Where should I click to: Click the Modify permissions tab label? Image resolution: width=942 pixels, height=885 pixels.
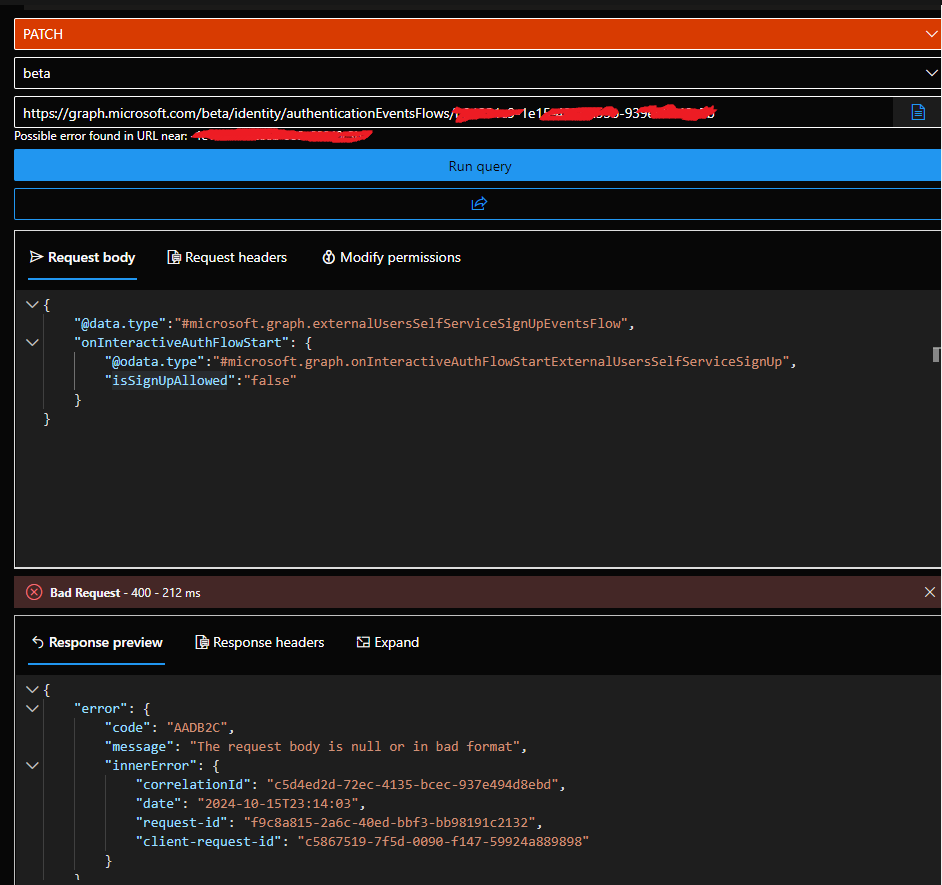(x=400, y=257)
